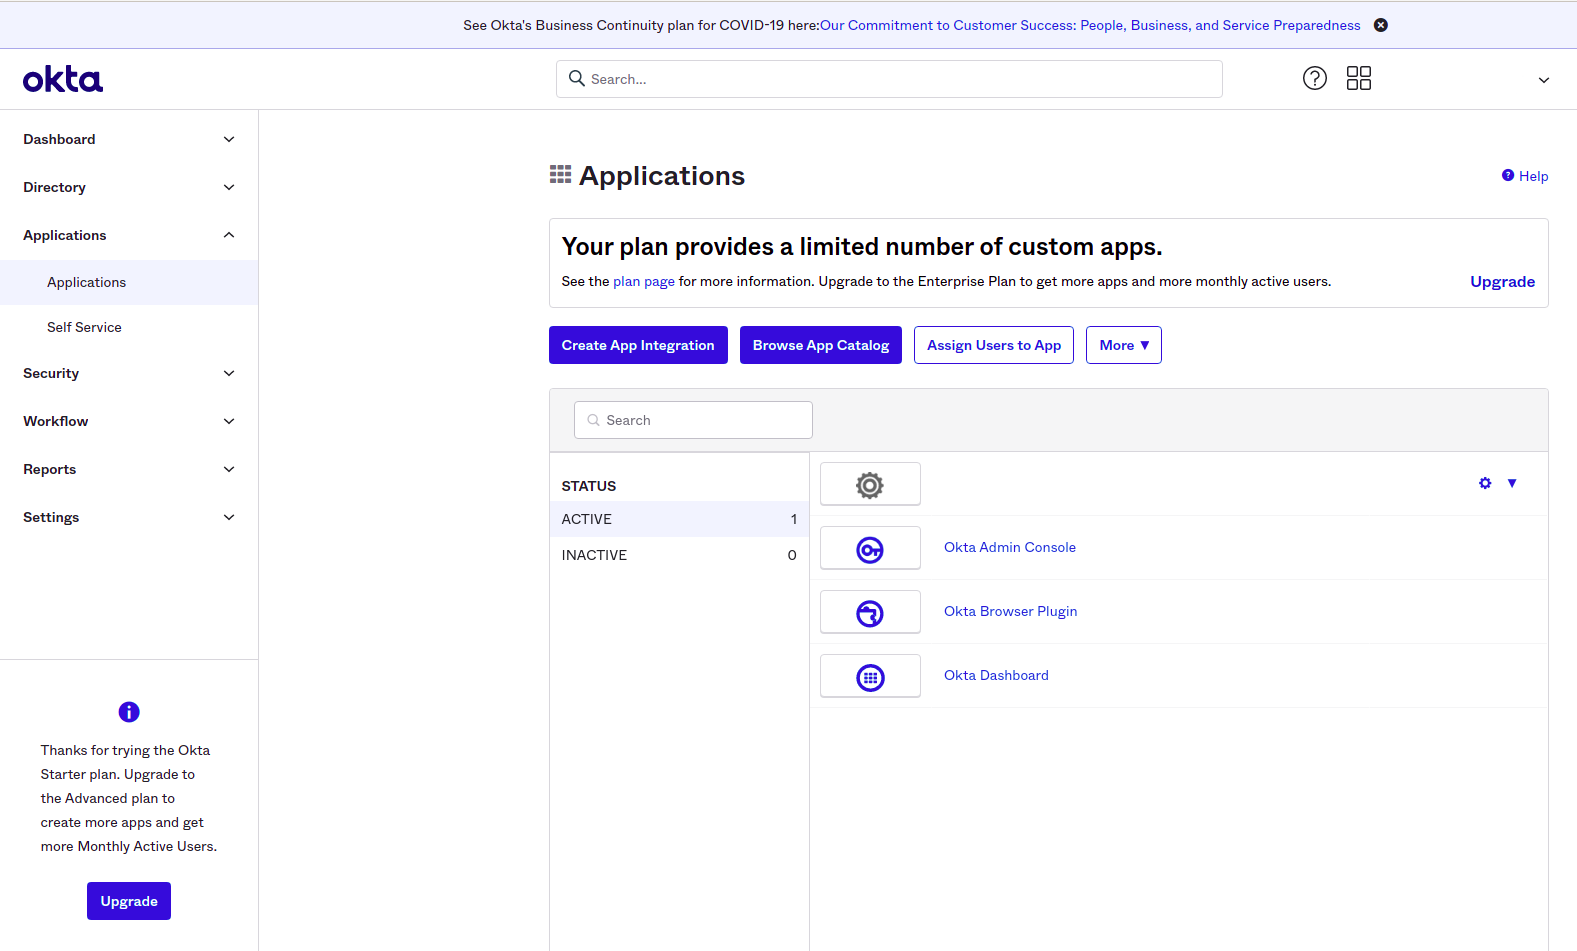Open Okta Admin Console link
Viewport: 1577px width, 951px height.
coord(1010,548)
